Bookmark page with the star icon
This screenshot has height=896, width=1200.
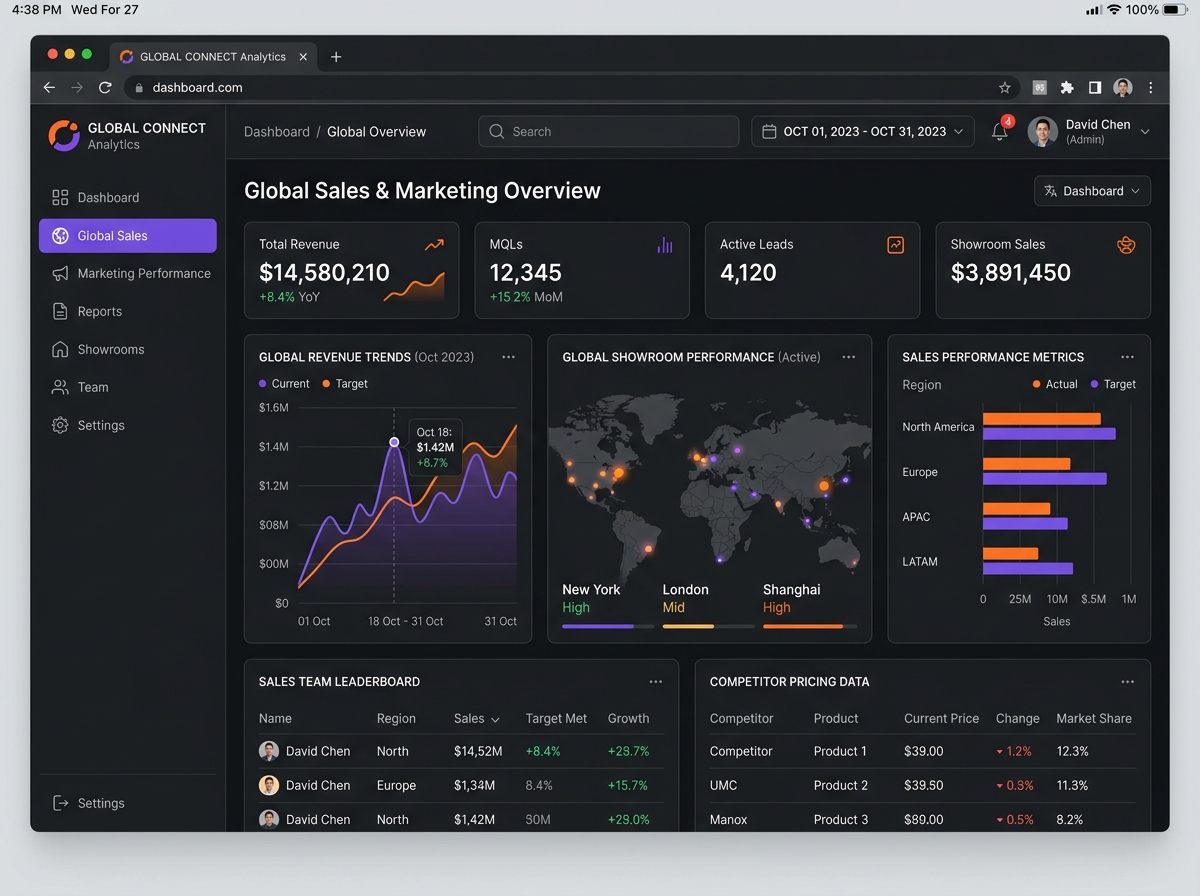(1005, 88)
